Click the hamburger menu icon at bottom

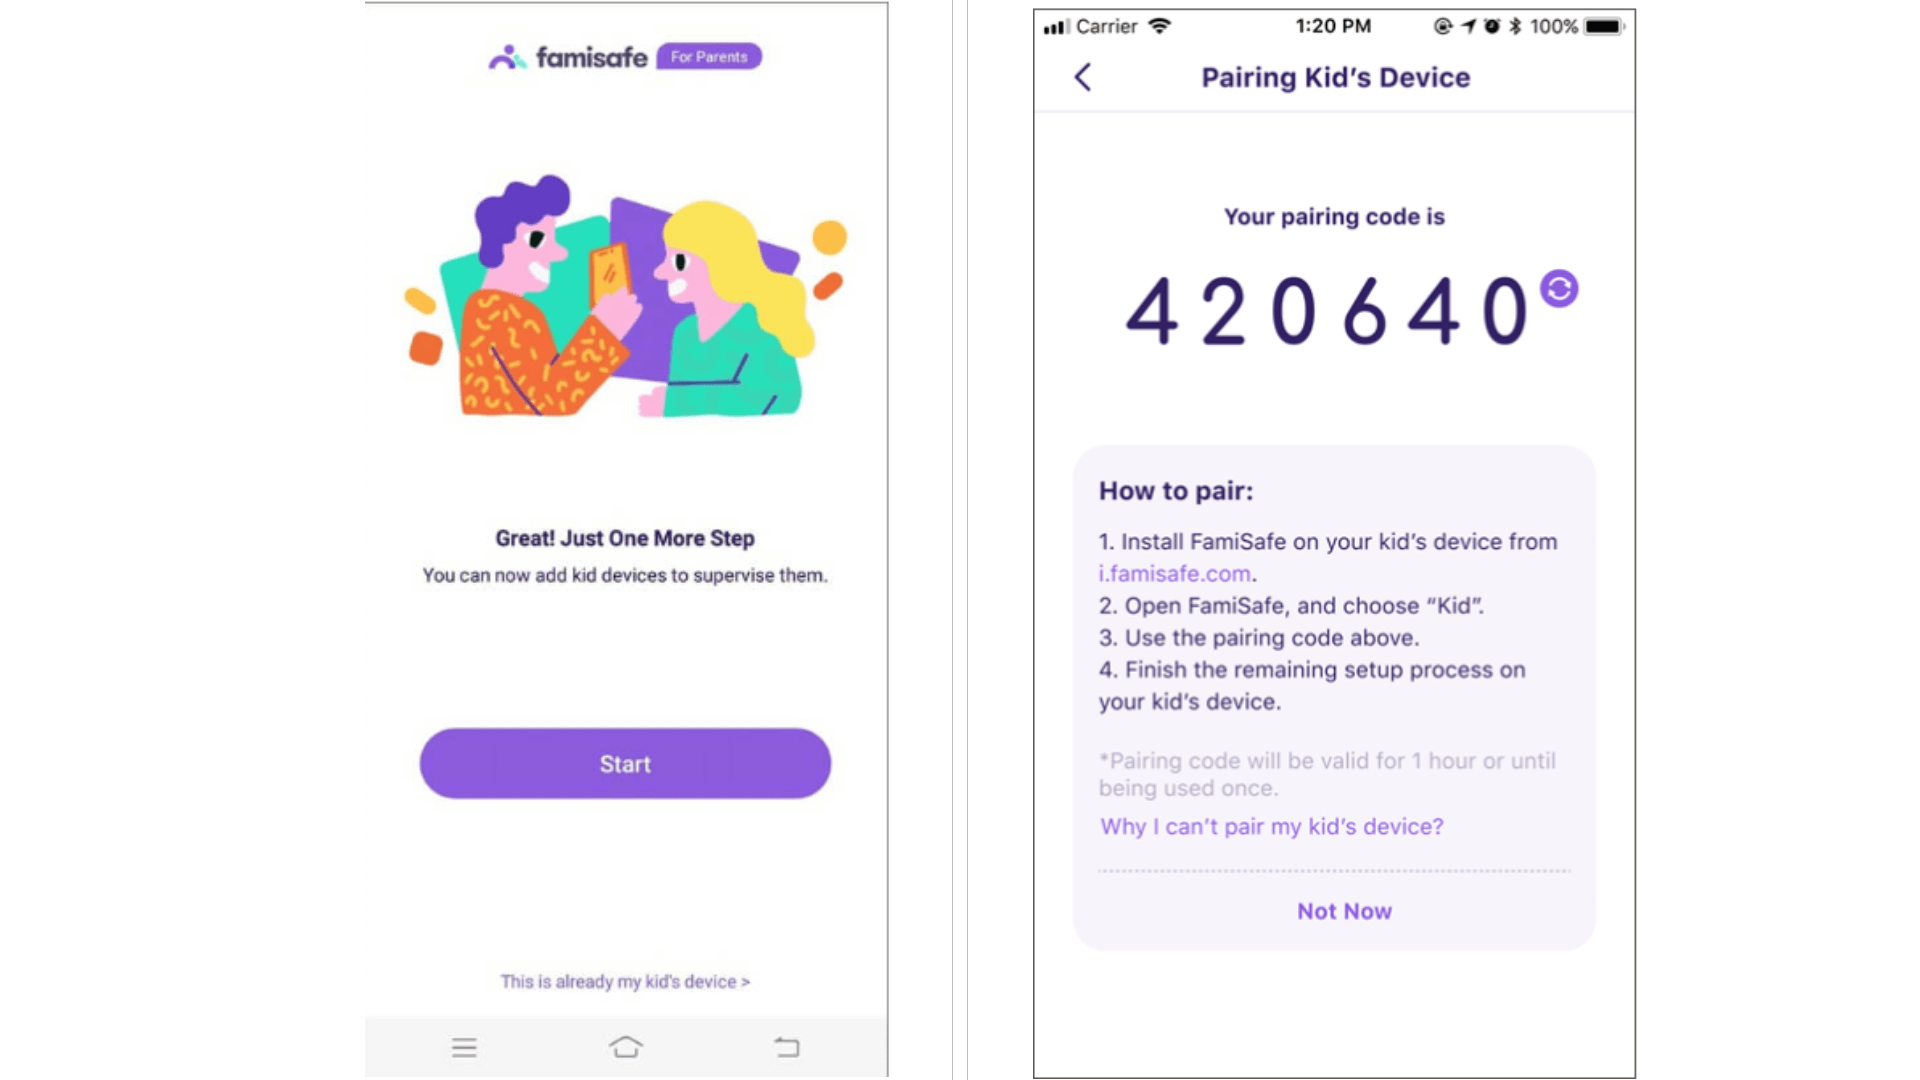[464, 1047]
